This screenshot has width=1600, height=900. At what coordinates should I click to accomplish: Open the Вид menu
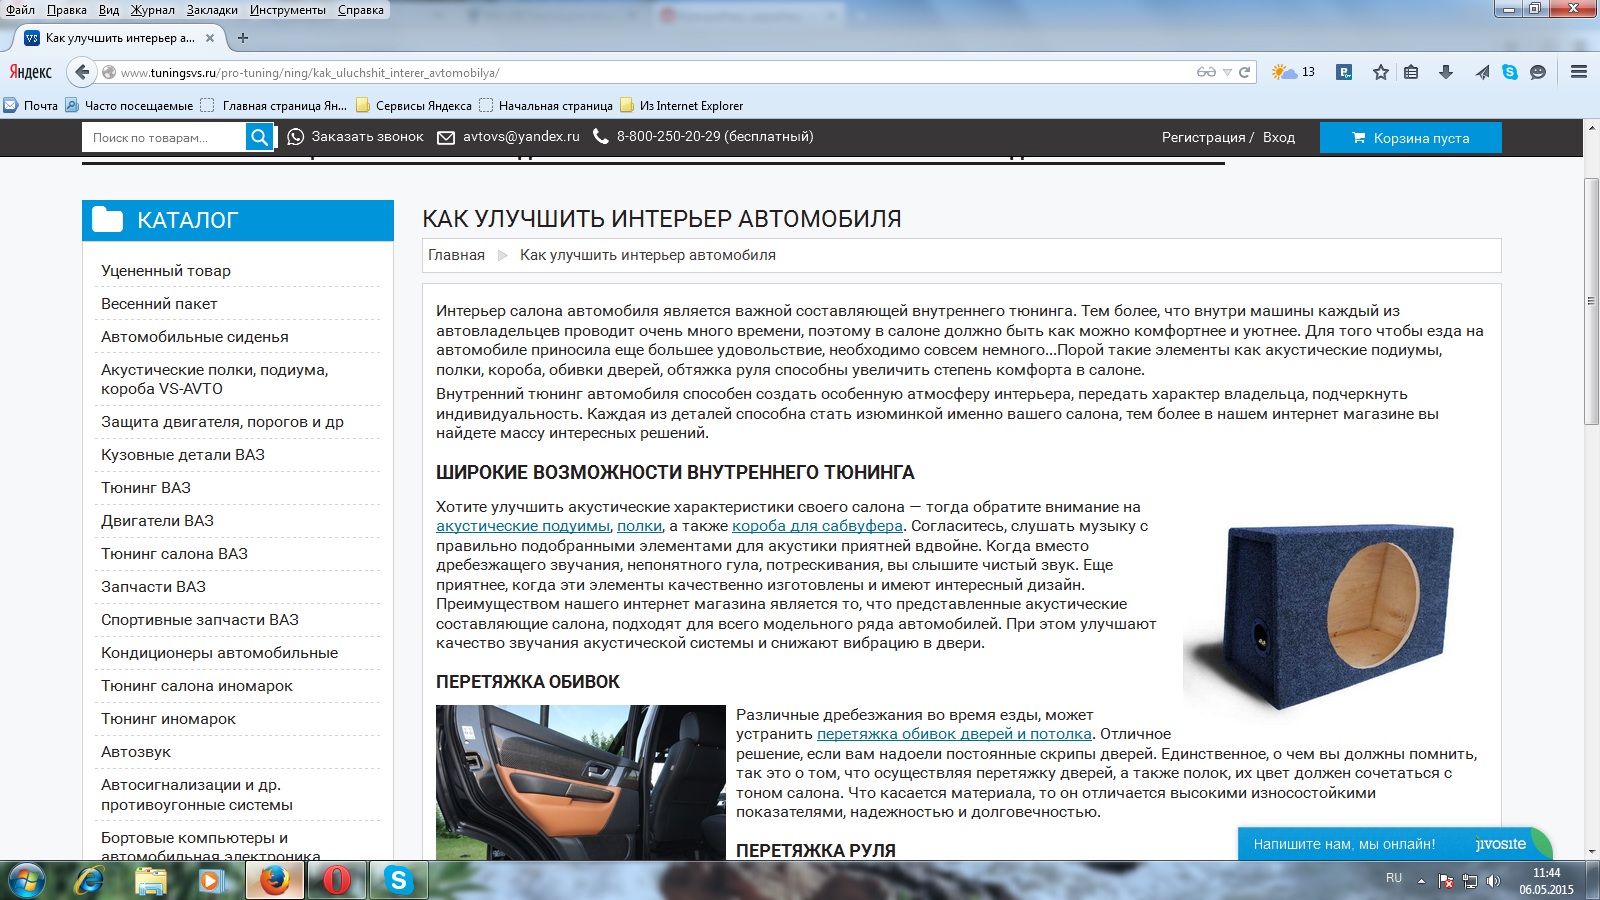click(109, 10)
